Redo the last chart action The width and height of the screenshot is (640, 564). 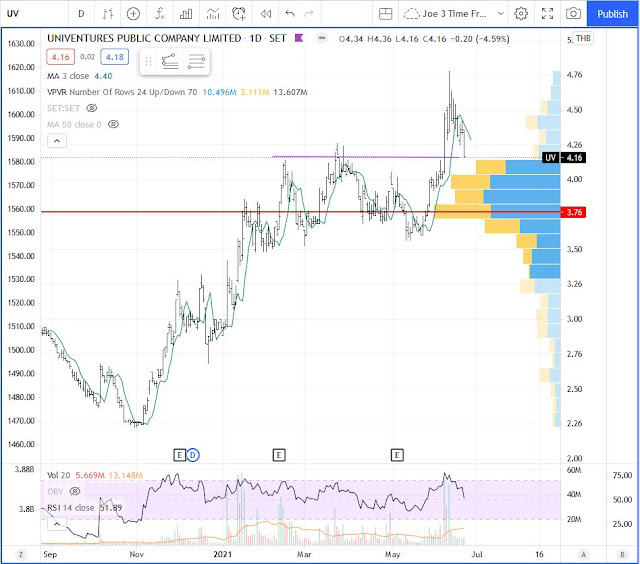click(309, 14)
